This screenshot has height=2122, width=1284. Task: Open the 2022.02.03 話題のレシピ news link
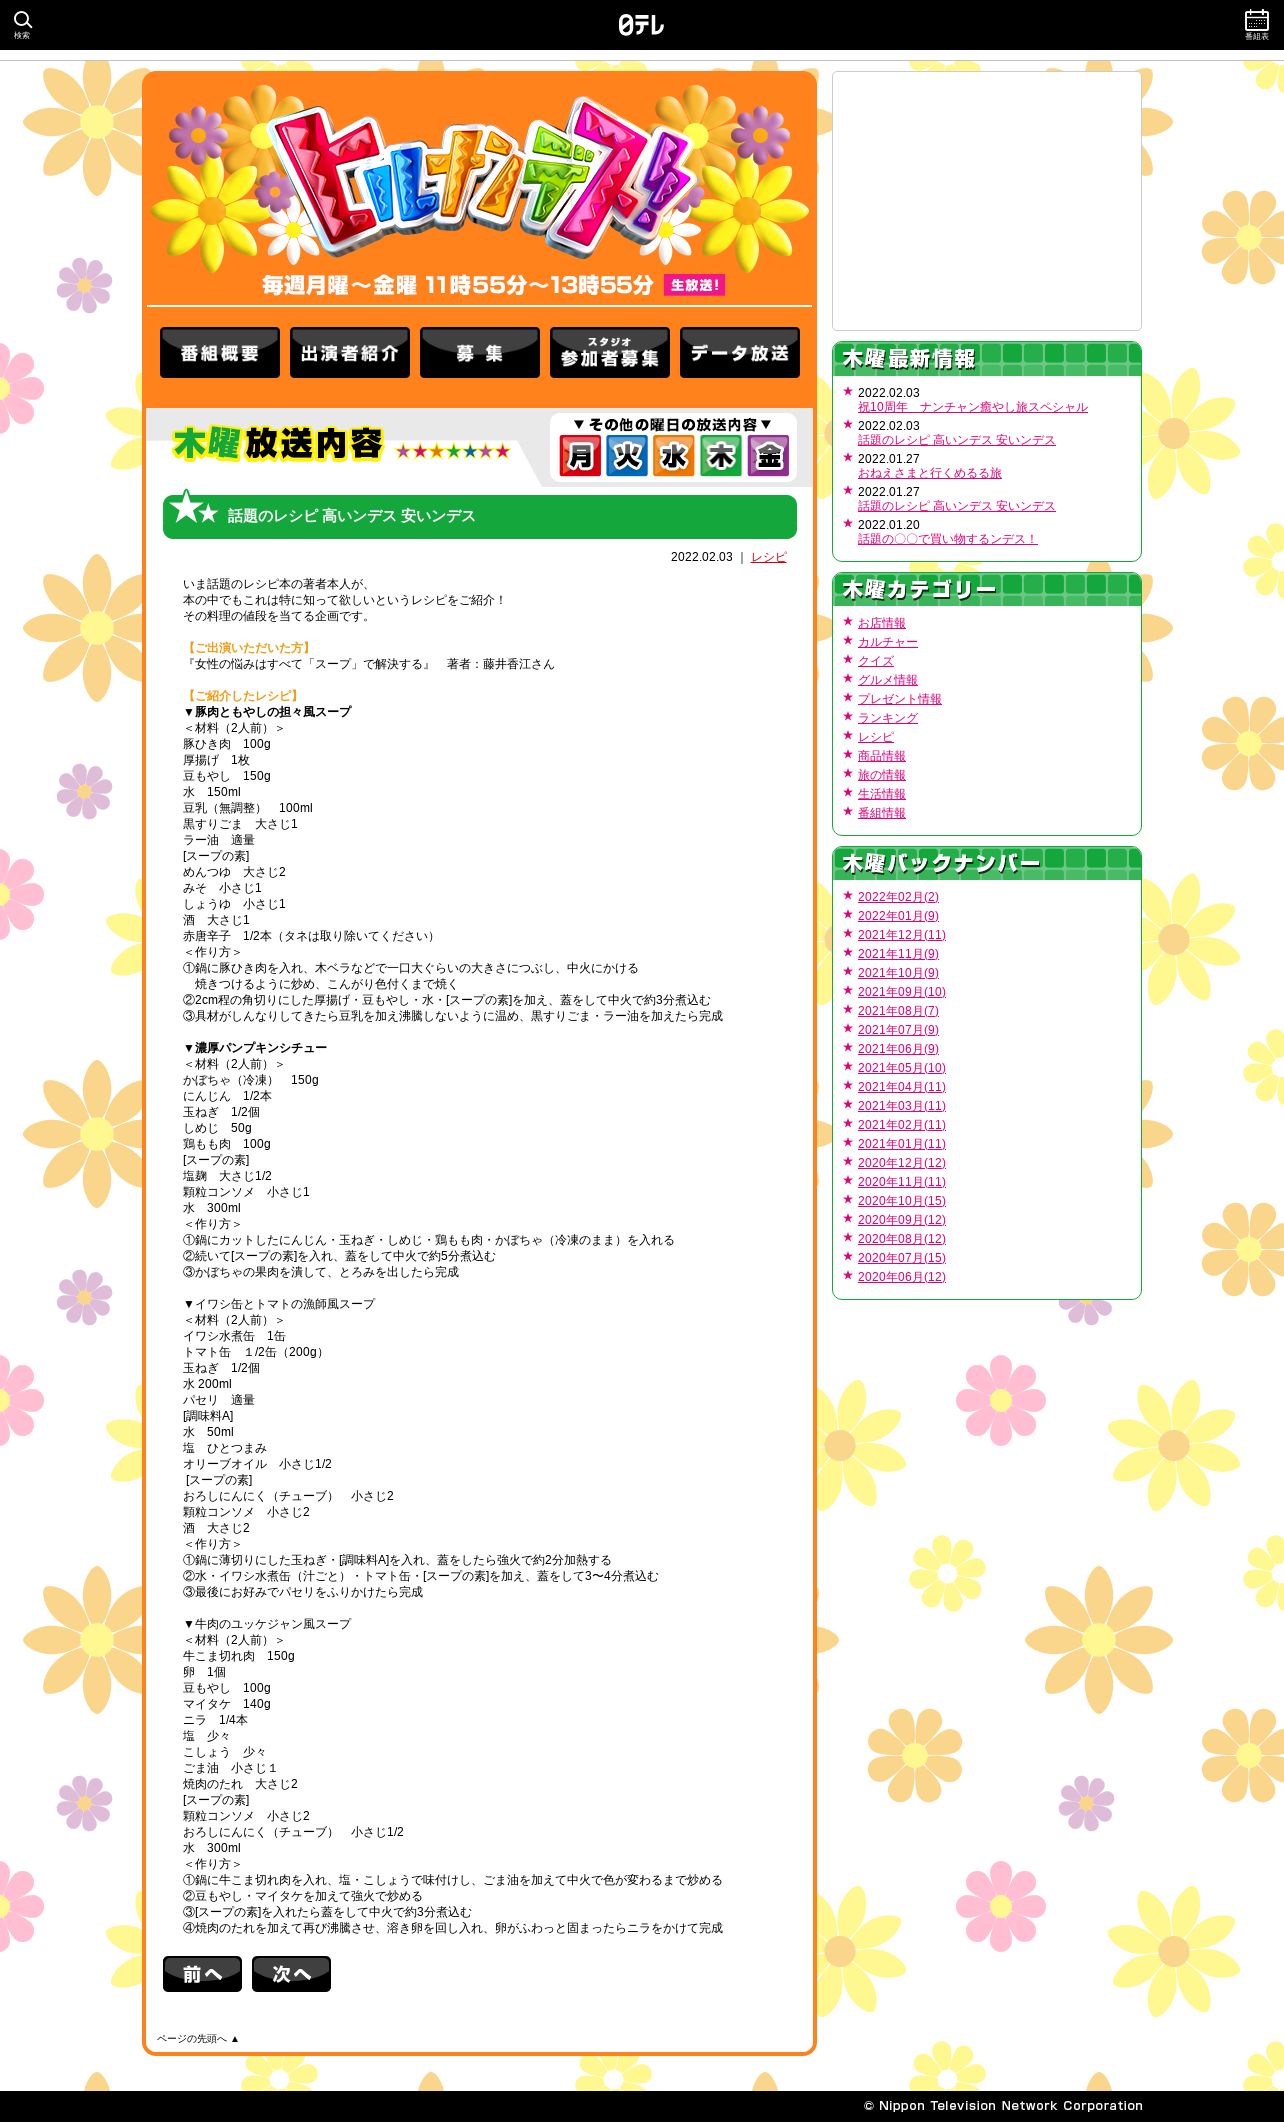click(956, 440)
